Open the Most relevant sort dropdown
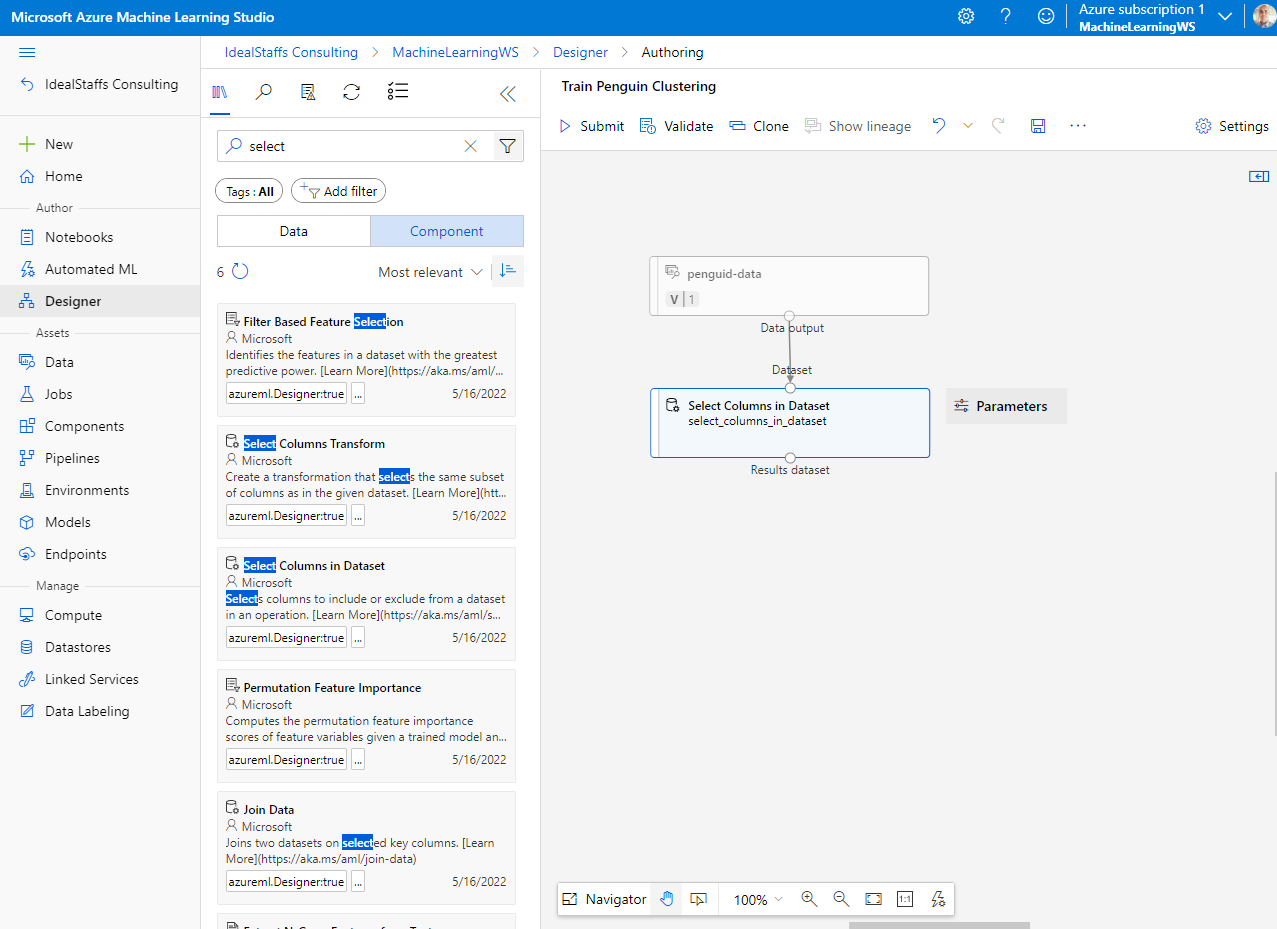Viewport: 1277px width, 929px height. [430, 272]
